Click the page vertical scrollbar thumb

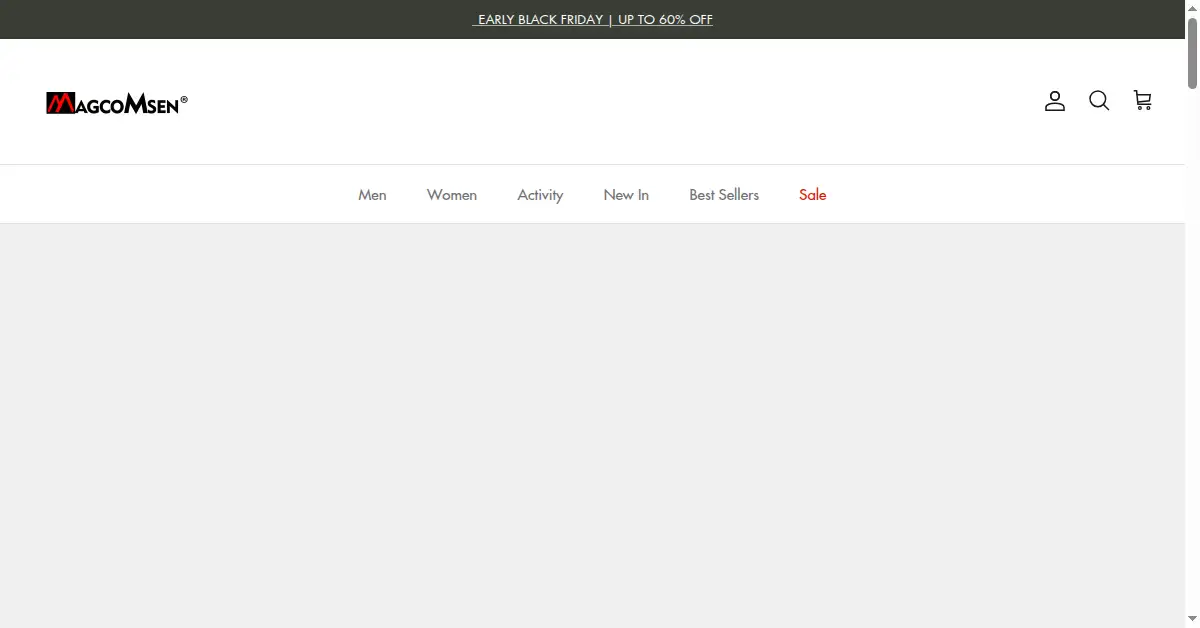[x=1192, y=52]
